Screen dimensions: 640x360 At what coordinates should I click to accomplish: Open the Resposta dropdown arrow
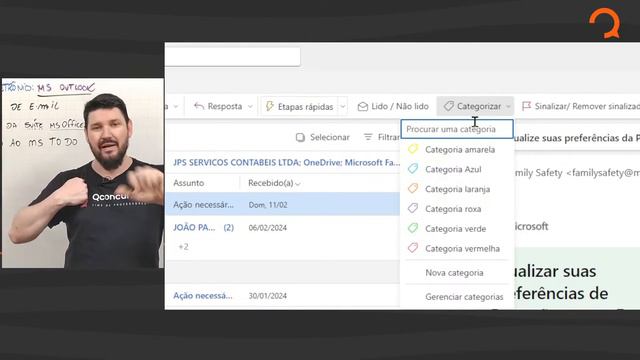[x=250, y=107]
